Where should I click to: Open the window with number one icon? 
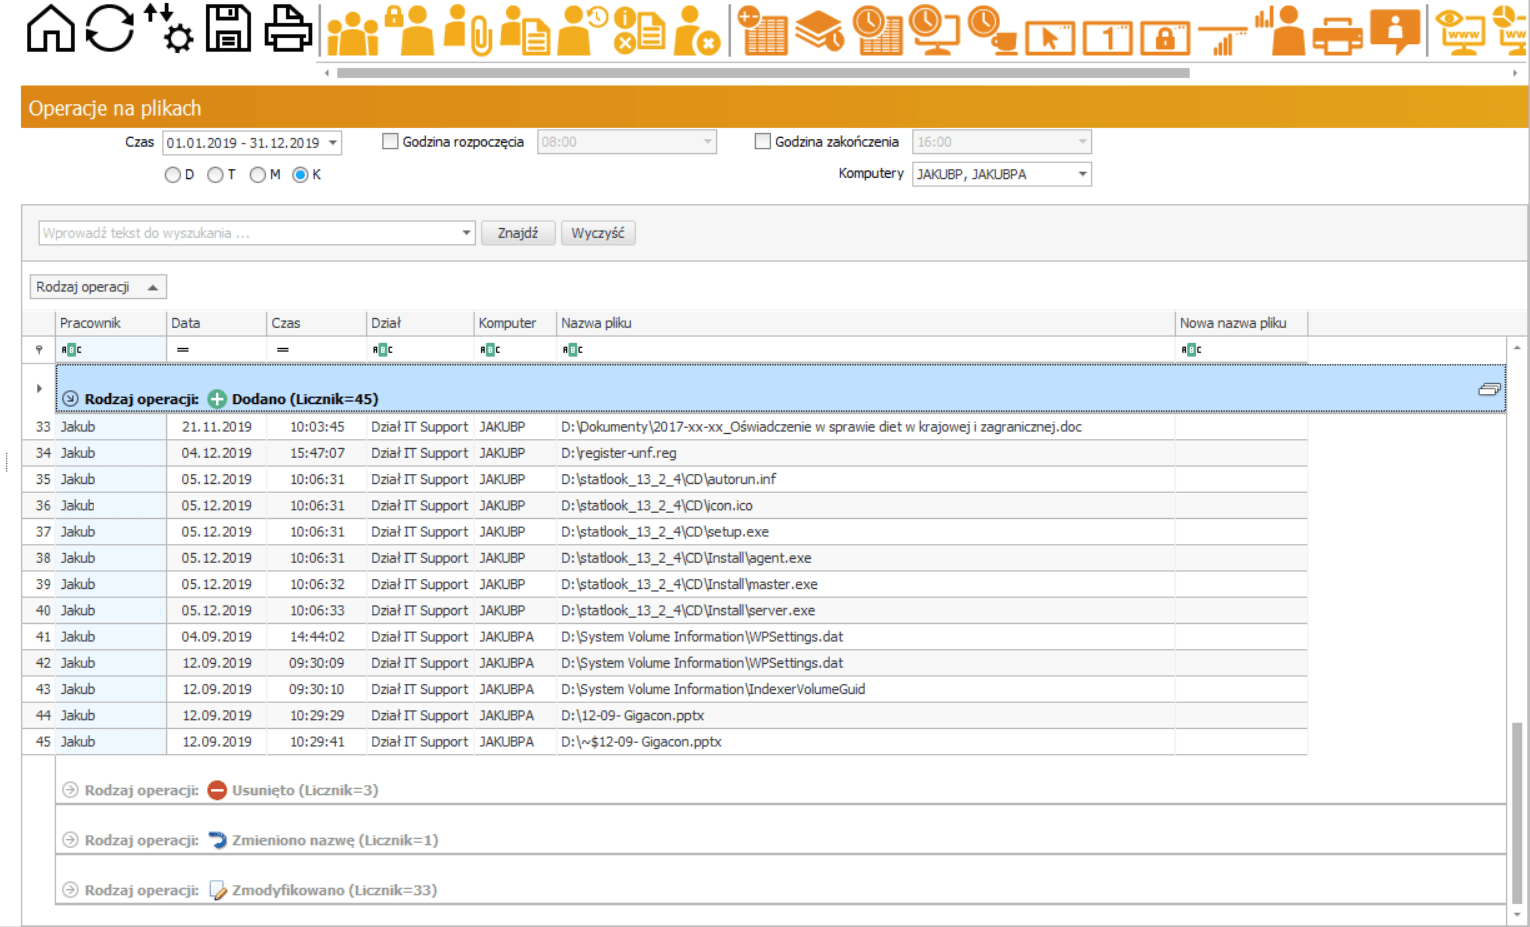pyautogui.click(x=1108, y=38)
